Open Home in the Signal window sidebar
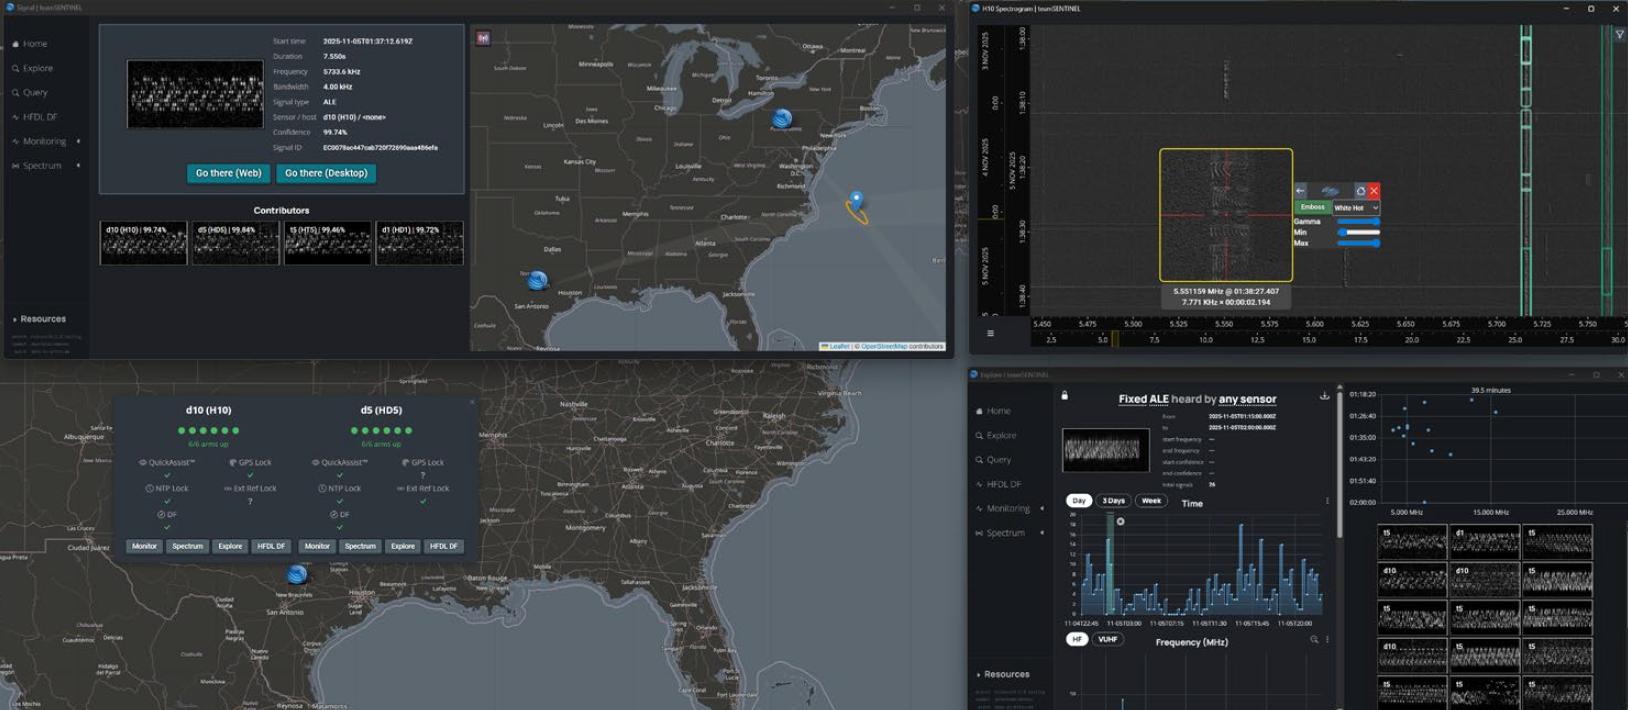This screenshot has width=1628, height=710. pos(30,44)
